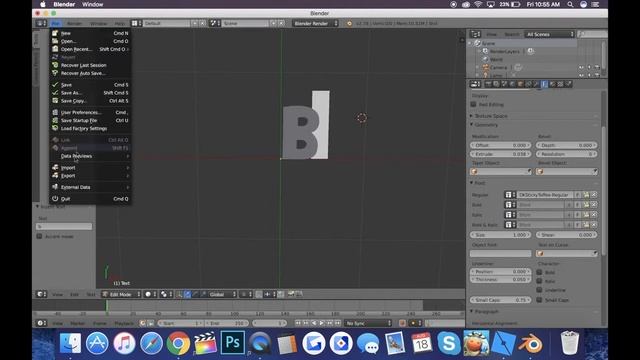Toggle the Accent checkbox in tool panel
Viewport: 640px width, 360px height.
(40, 236)
